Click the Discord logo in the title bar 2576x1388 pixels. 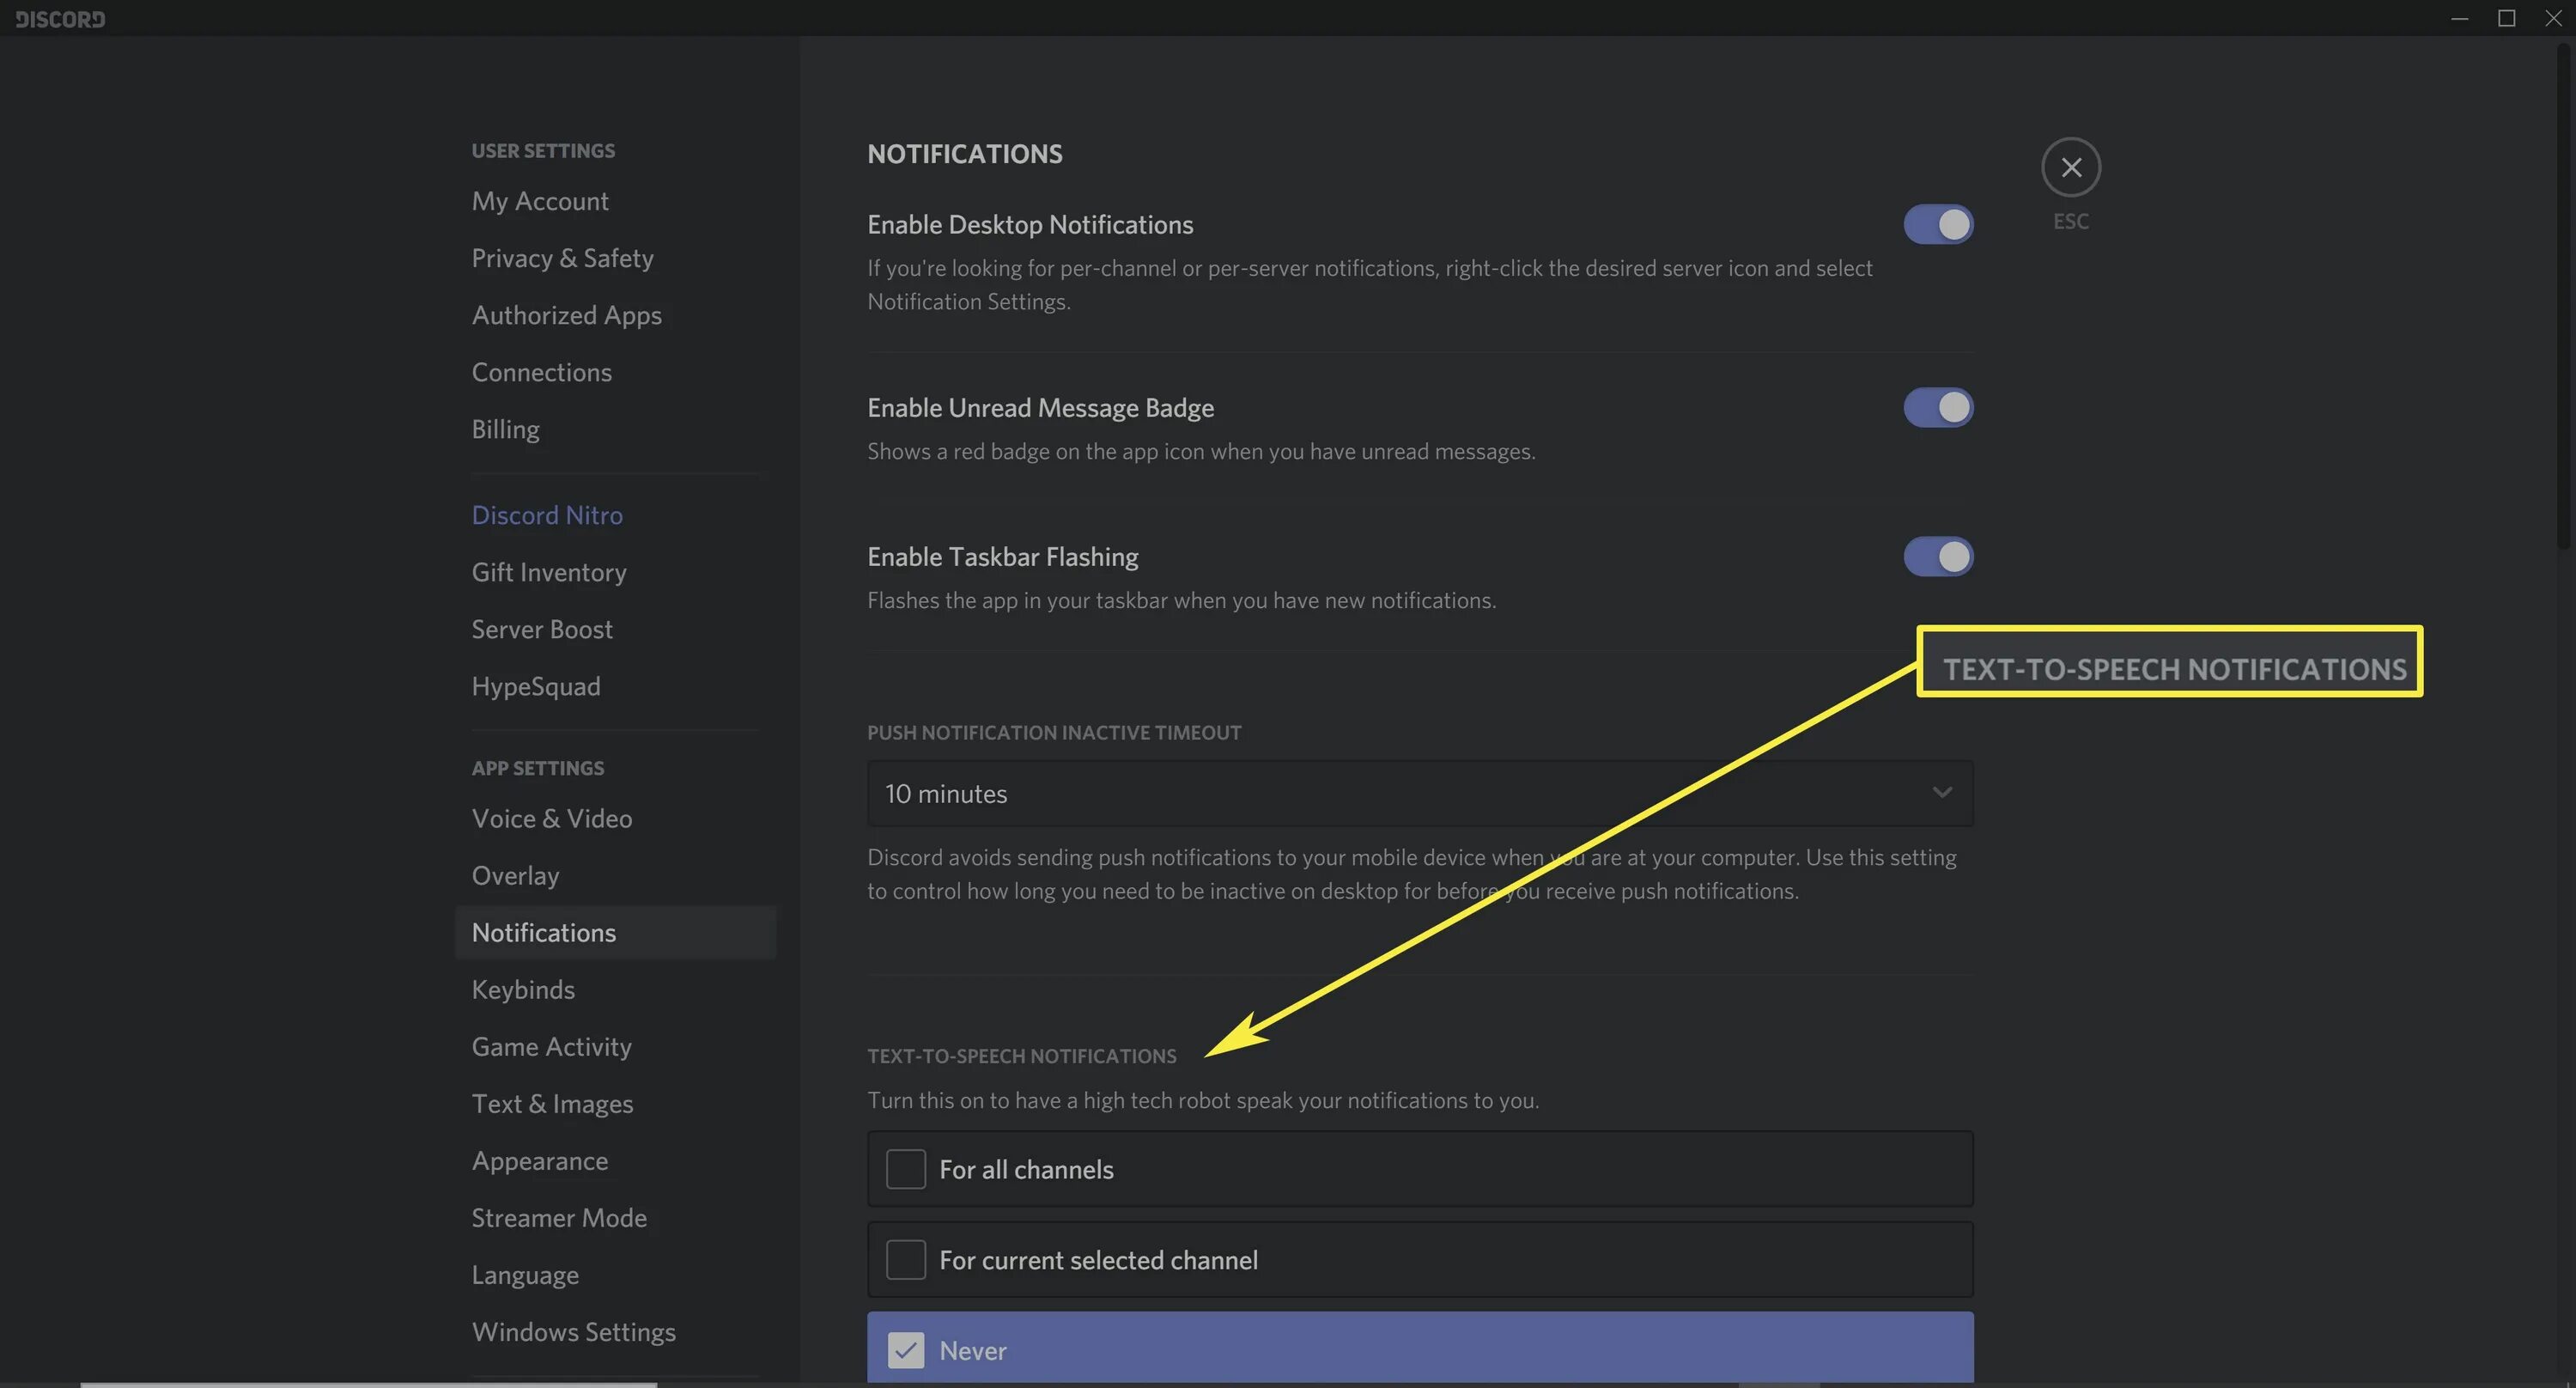[60, 19]
